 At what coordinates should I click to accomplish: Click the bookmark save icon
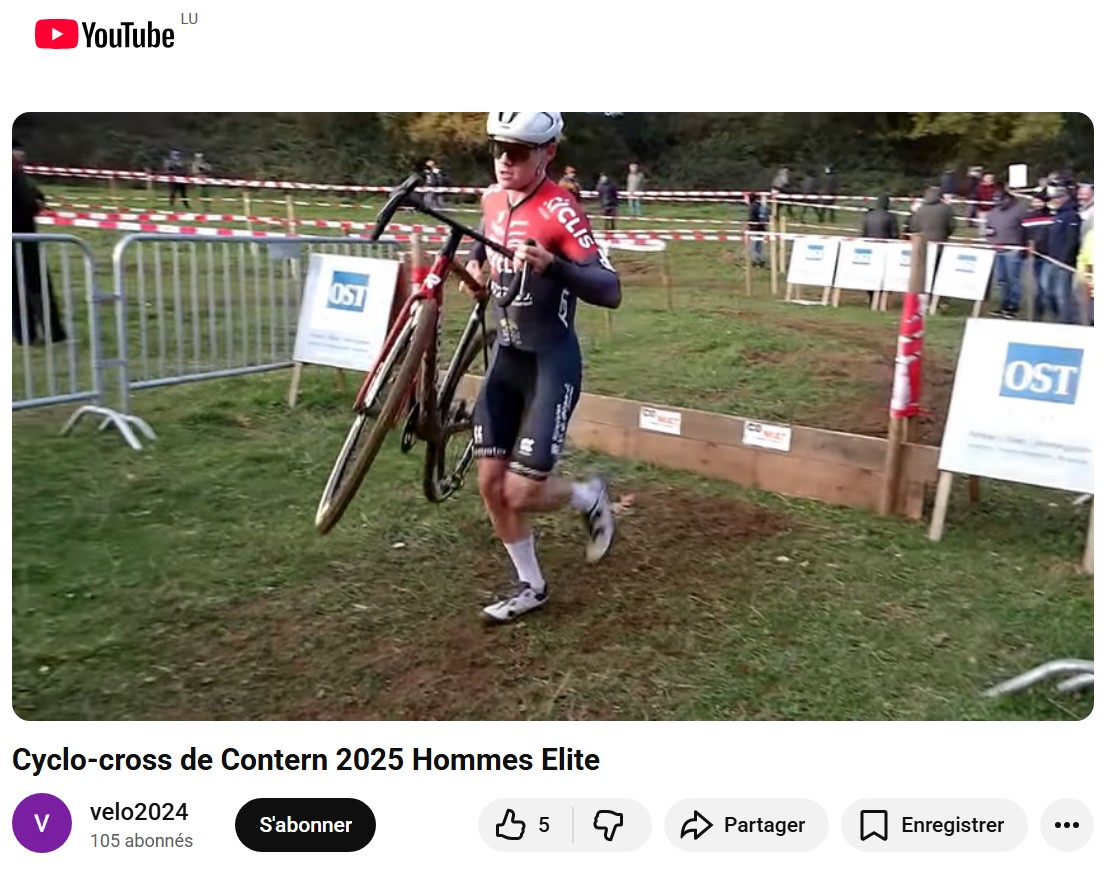tap(874, 825)
